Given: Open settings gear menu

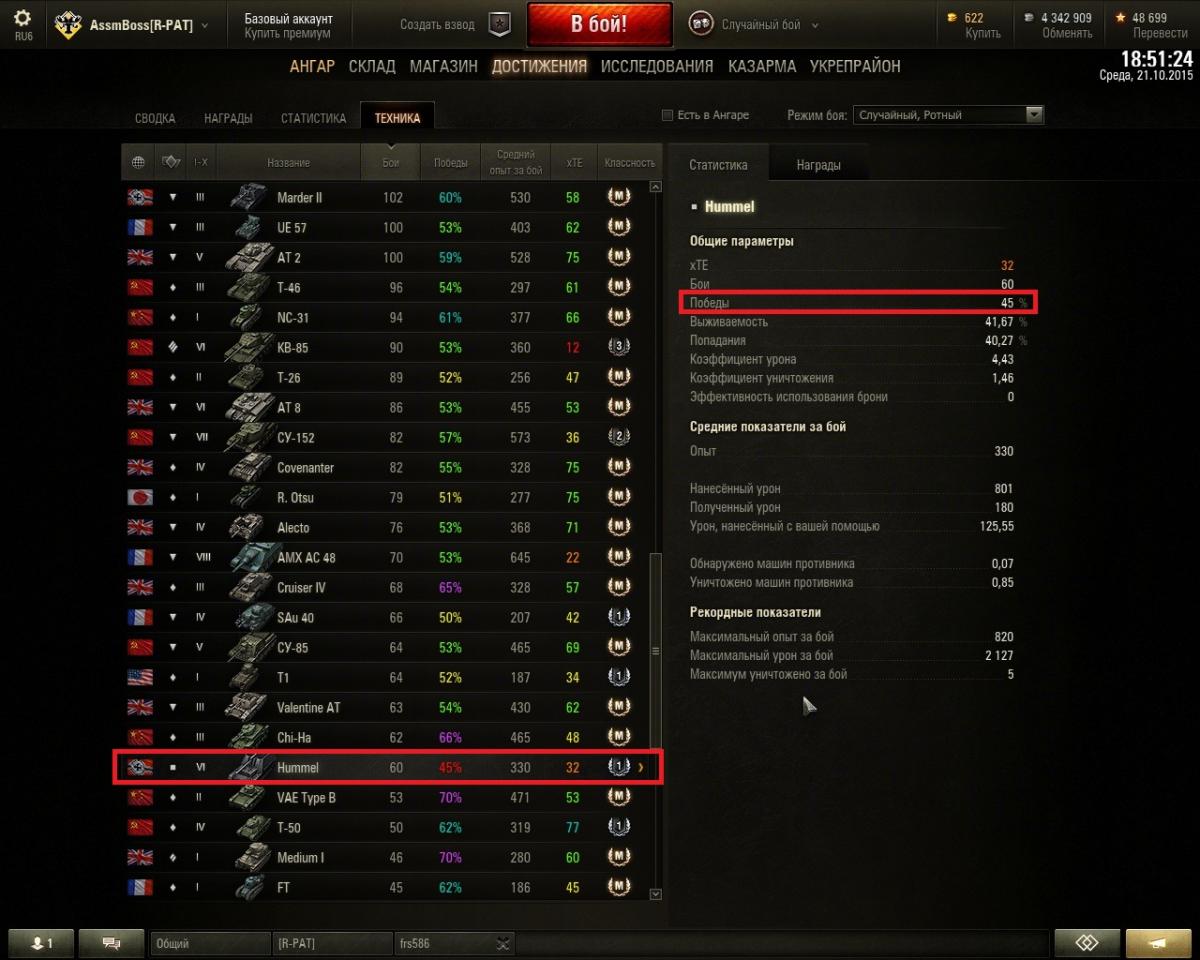Looking at the screenshot, I should pyautogui.click(x=22, y=19).
